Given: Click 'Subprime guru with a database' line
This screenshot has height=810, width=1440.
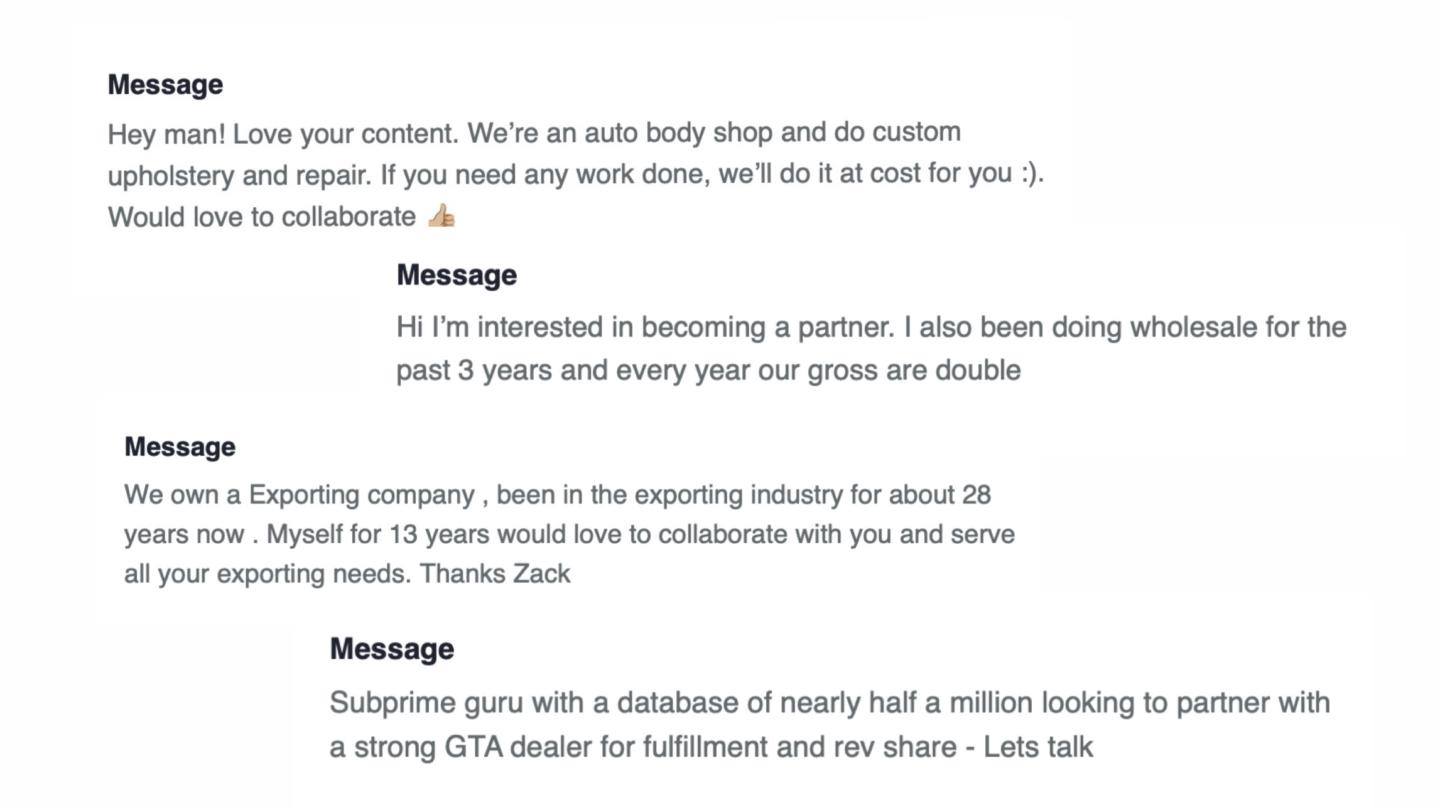Looking at the screenshot, I should point(830,703).
